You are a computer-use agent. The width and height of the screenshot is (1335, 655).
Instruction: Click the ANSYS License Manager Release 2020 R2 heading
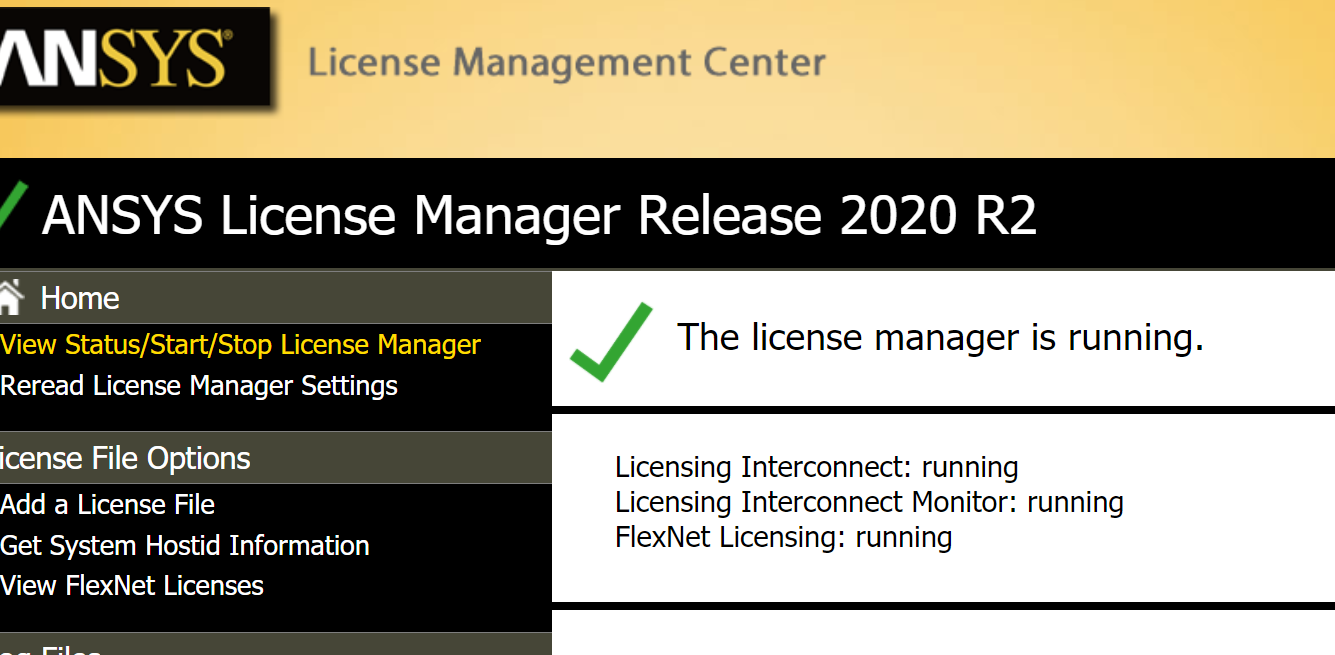point(539,215)
